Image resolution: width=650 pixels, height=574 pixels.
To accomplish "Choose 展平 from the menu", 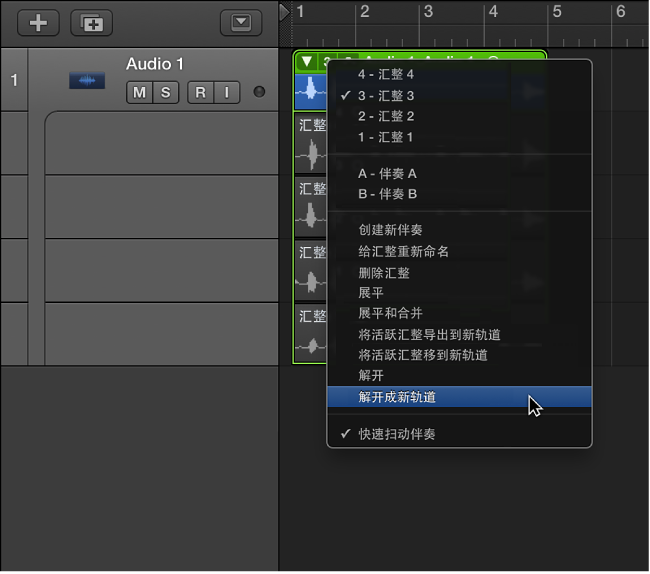I will click(x=459, y=293).
